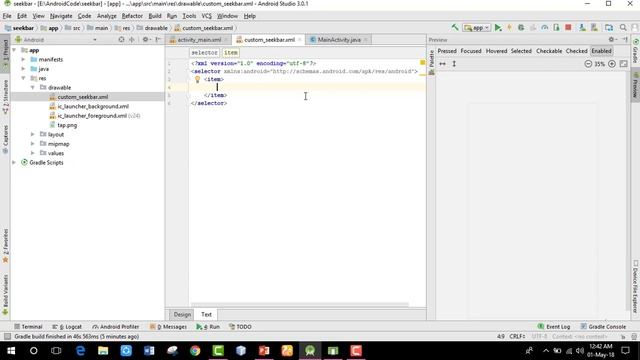Image resolution: width=640 pixels, height=360 pixels.
Task: Open the Gradle Console
Action: pos(603,327)
